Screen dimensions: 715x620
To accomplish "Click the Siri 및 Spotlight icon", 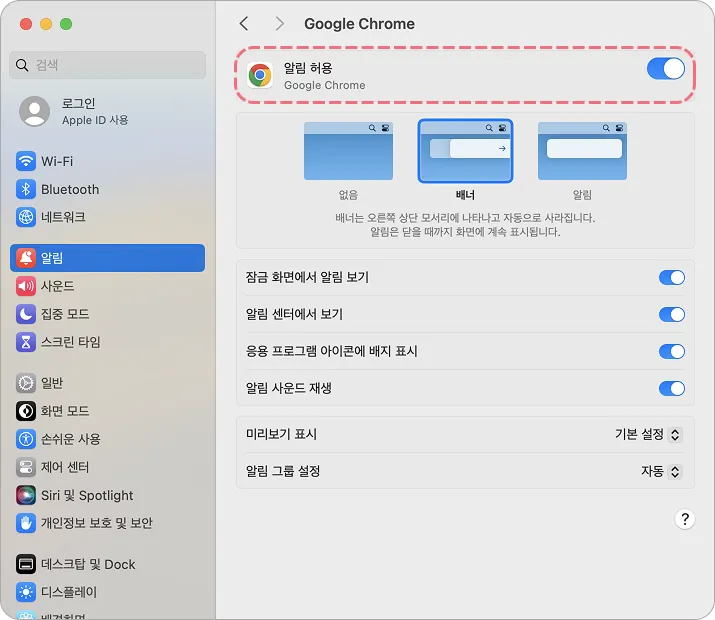I will 26,495.
